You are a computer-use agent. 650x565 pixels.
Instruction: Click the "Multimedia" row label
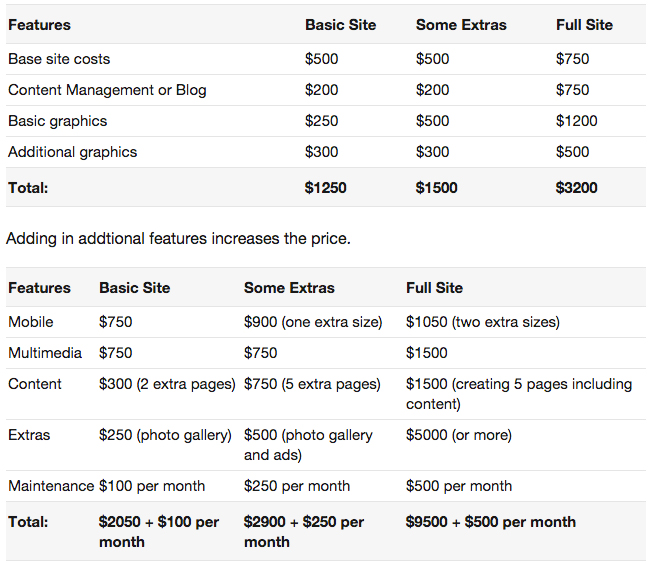[x=44, y=353]
